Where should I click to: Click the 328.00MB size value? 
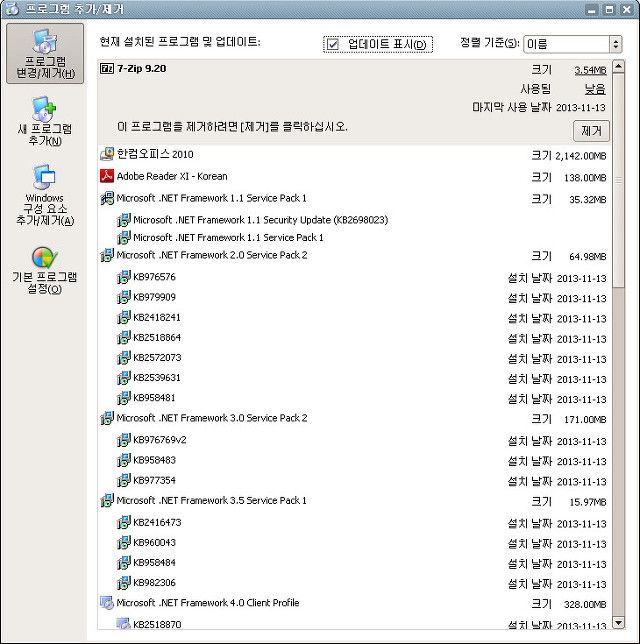(585, 605)
